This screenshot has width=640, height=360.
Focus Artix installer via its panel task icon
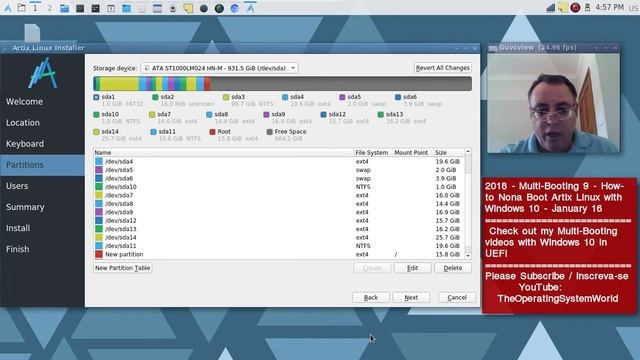(250, 8)
